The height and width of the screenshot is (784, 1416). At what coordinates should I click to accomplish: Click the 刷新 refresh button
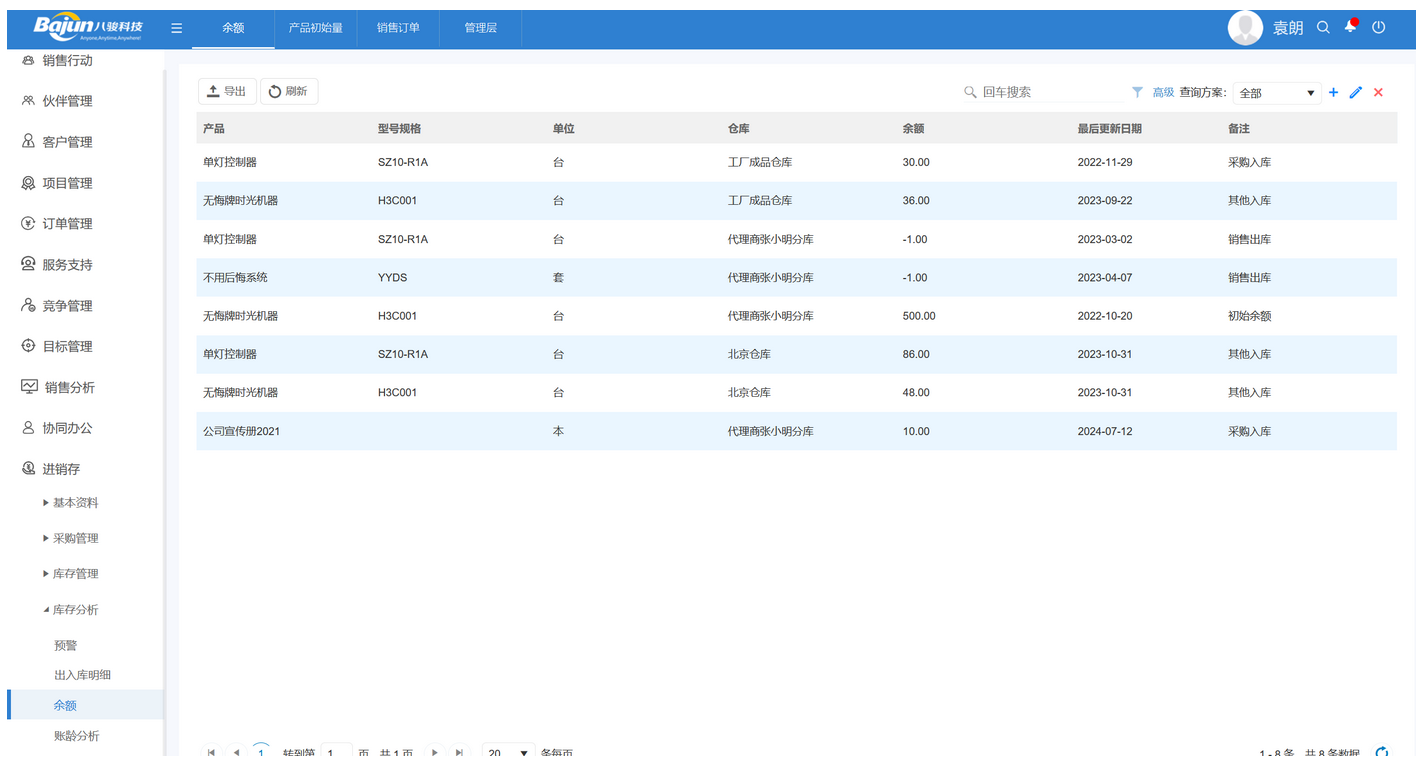289,91
